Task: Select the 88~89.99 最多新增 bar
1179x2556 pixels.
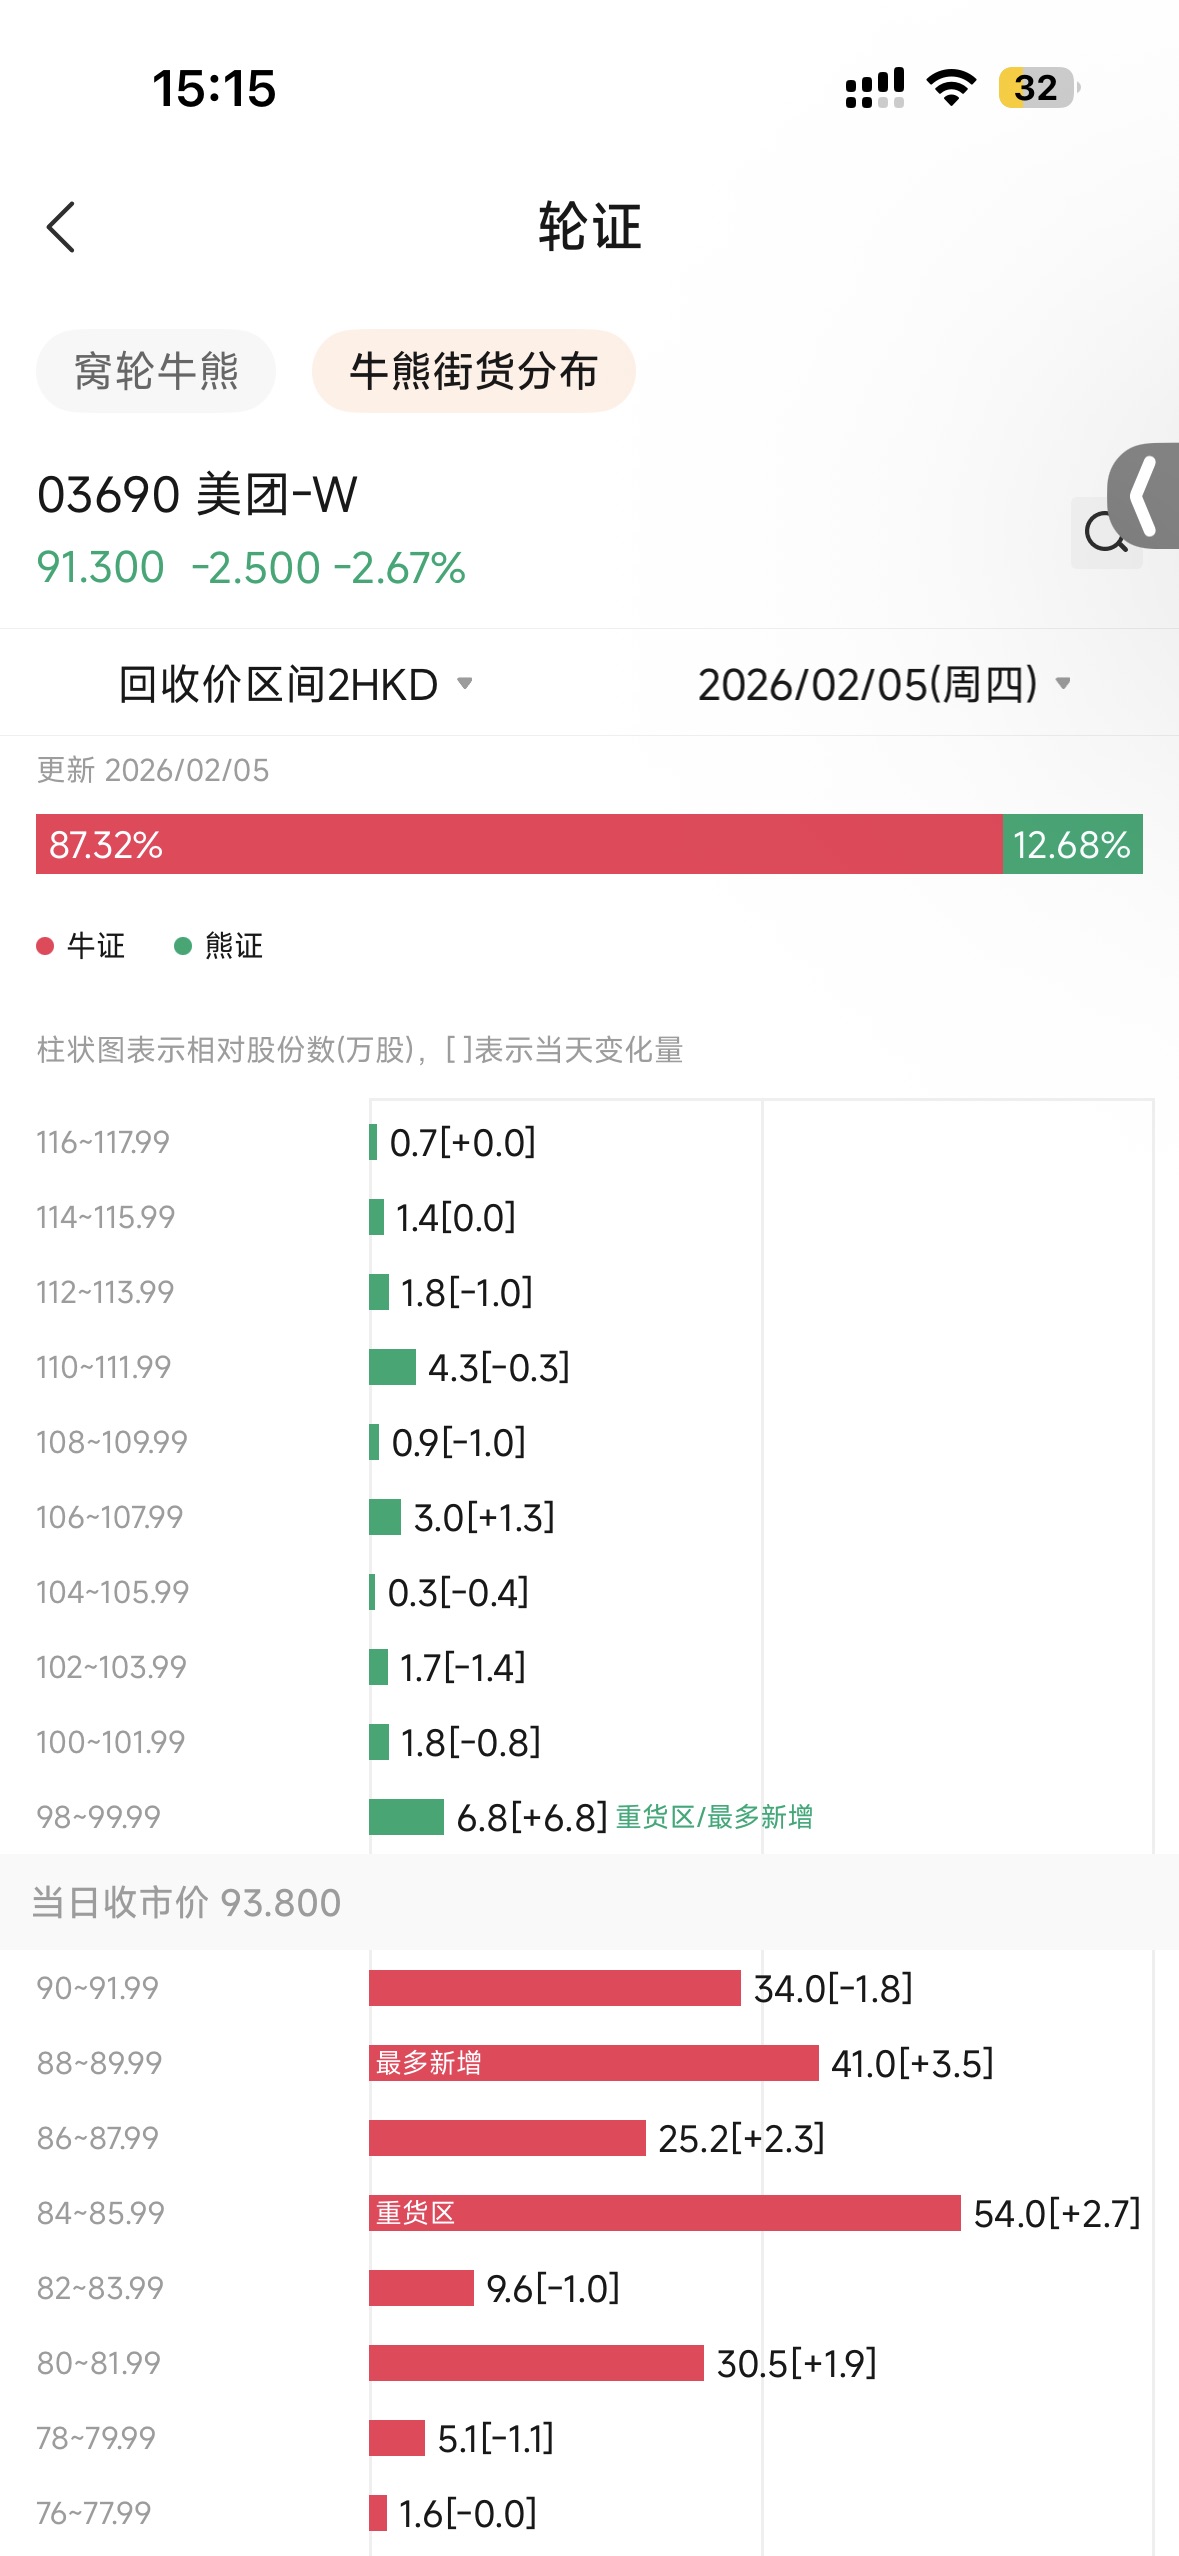Action: pyautogui.click(x=593, y=2063)
